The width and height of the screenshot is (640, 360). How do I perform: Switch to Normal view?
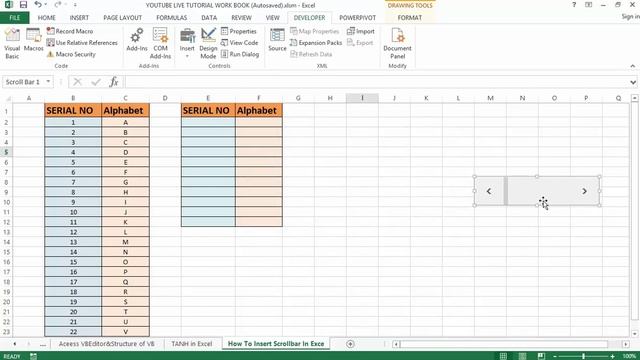[503, 356]
